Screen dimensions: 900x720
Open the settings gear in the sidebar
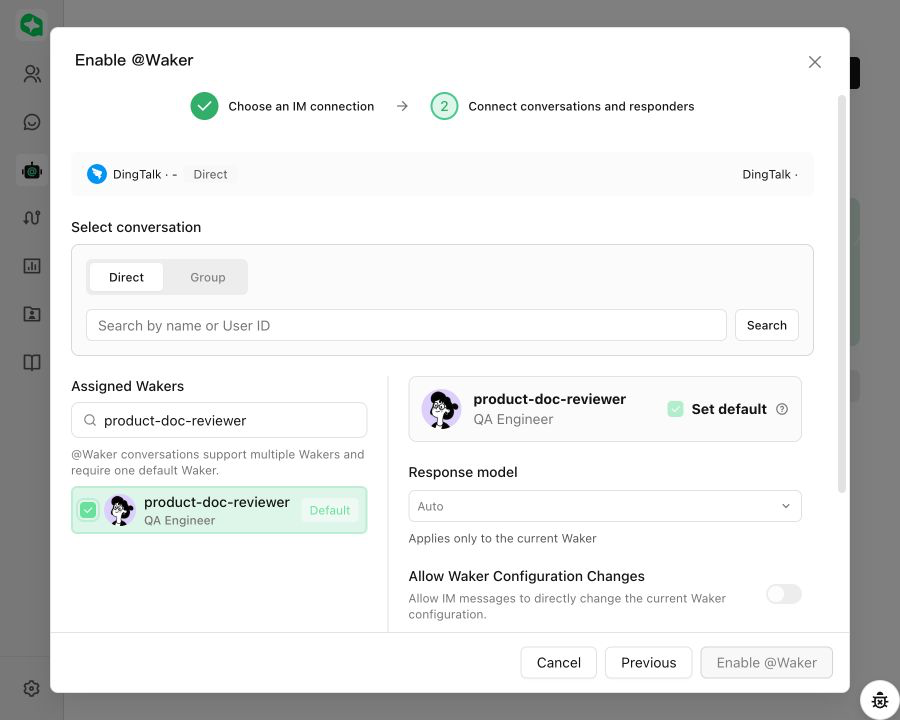click(32, 688)
